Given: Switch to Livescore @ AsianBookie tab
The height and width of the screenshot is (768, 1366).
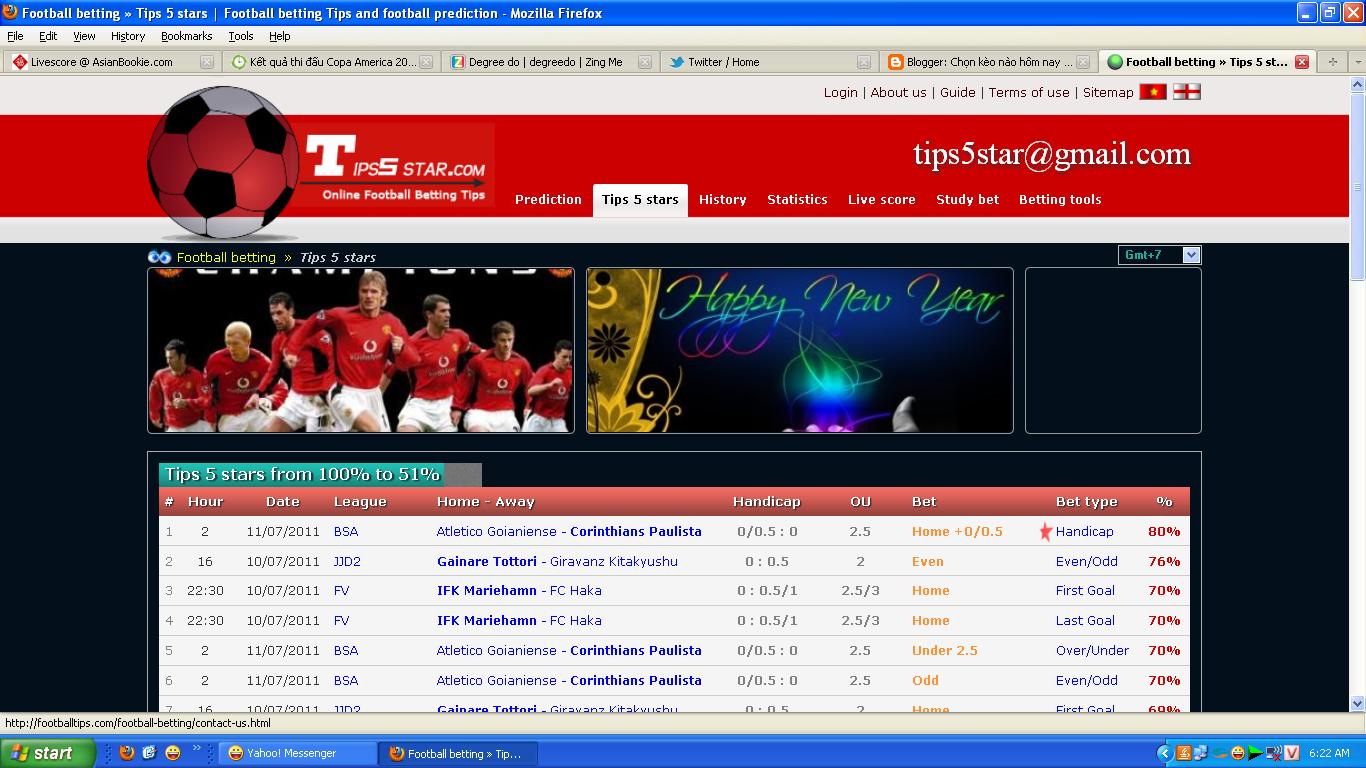Looking at the screenshot, I should 111,62.
